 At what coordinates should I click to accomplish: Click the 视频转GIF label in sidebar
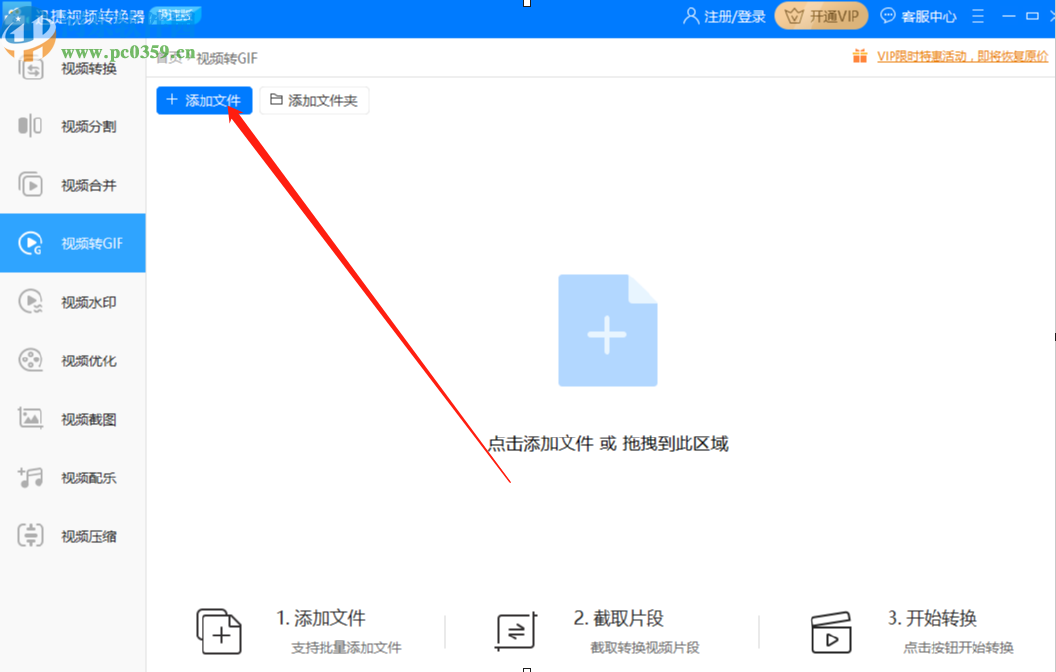92,244
